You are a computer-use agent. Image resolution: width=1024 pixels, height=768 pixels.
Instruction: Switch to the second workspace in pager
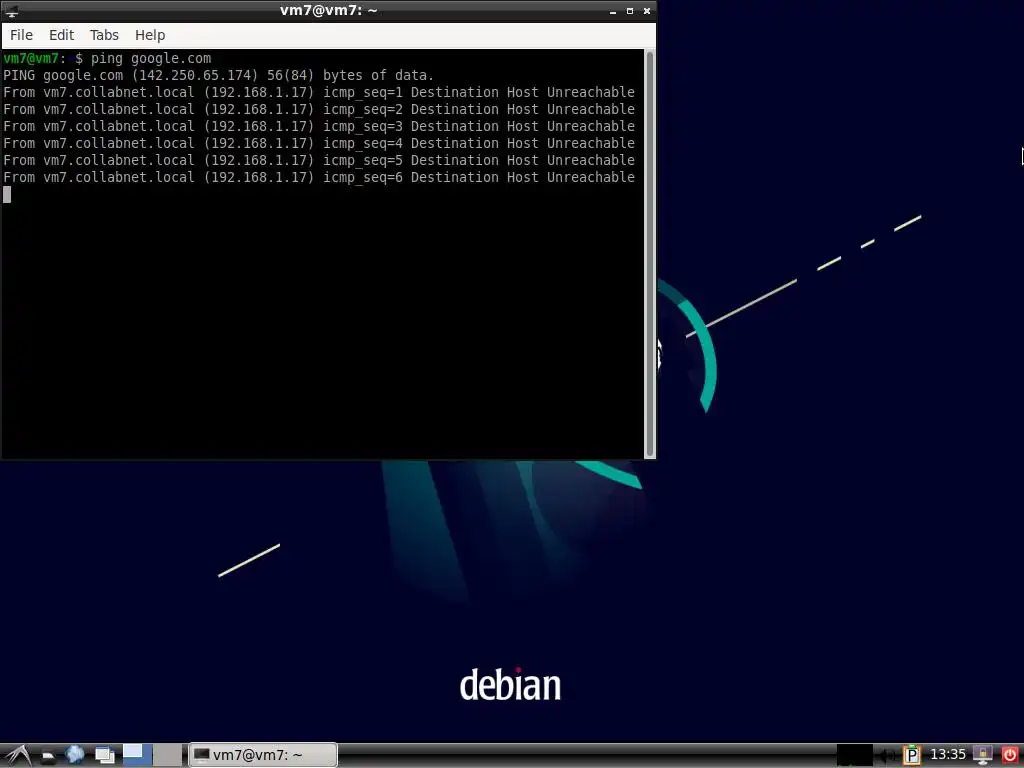tap(168, 756)
